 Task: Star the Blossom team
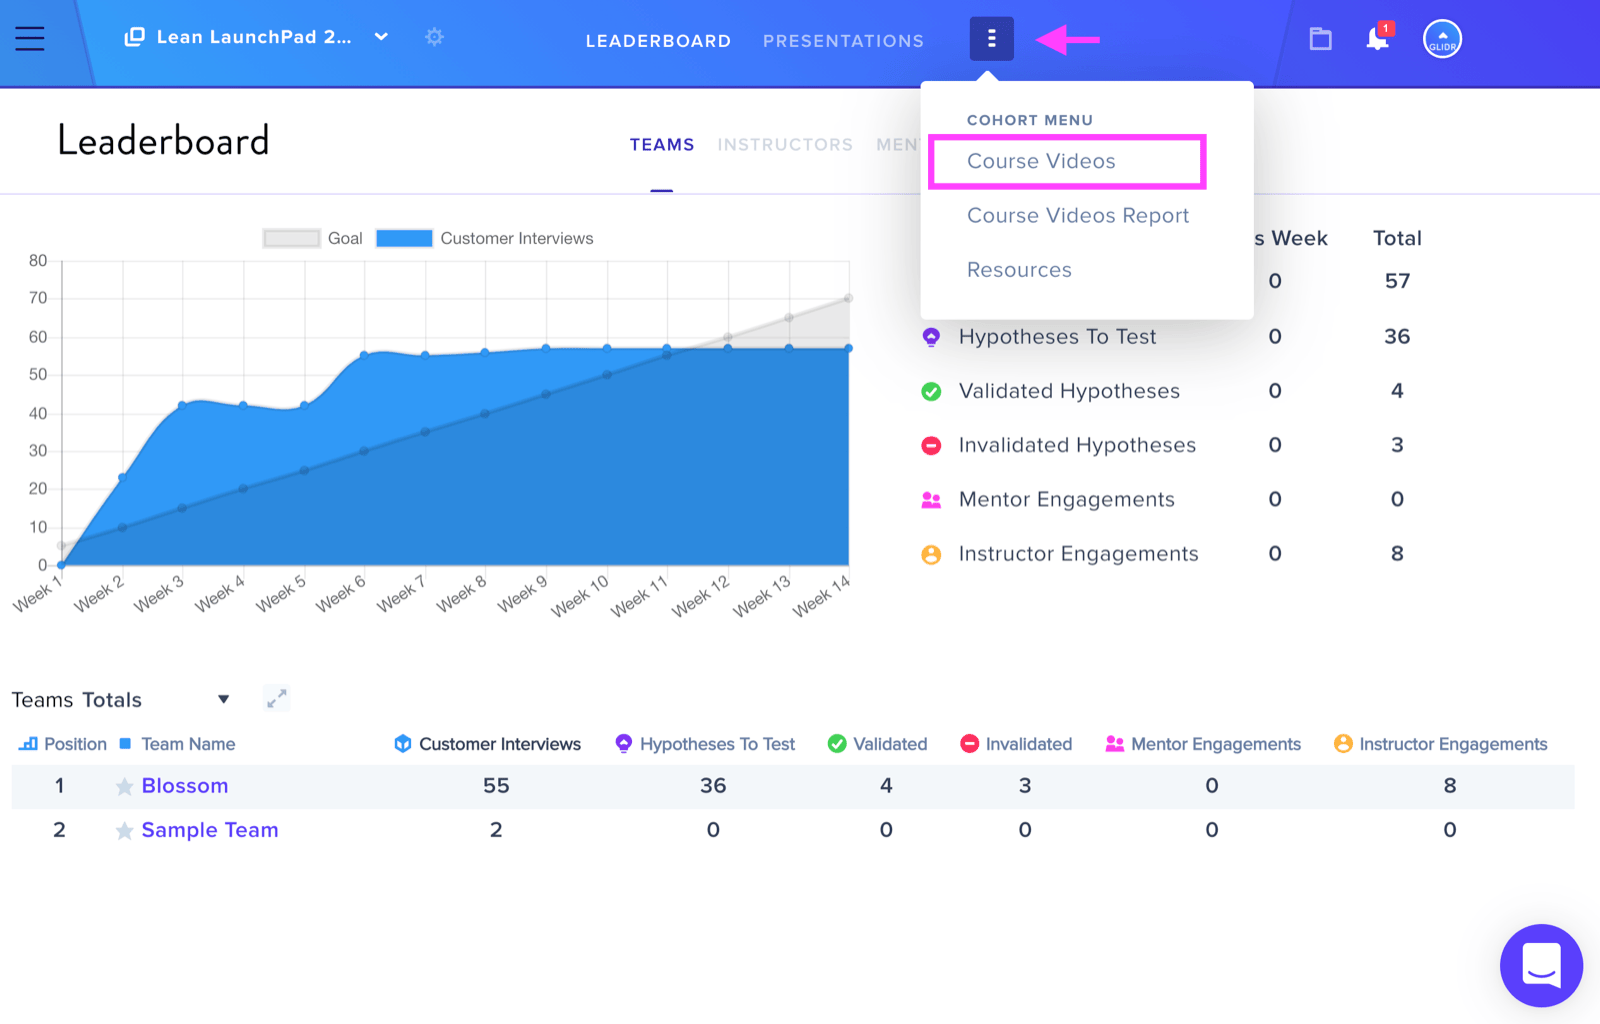124,787
